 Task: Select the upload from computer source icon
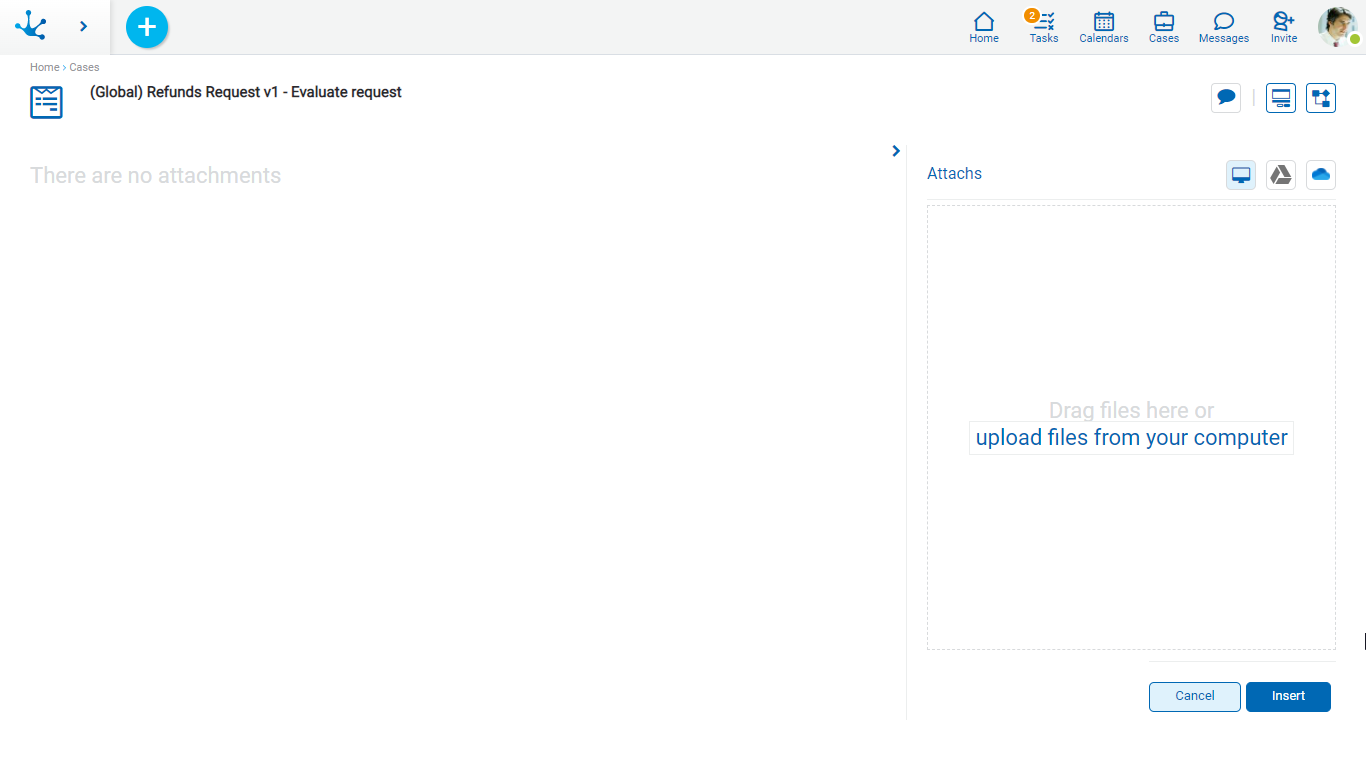click(1241, 175)
